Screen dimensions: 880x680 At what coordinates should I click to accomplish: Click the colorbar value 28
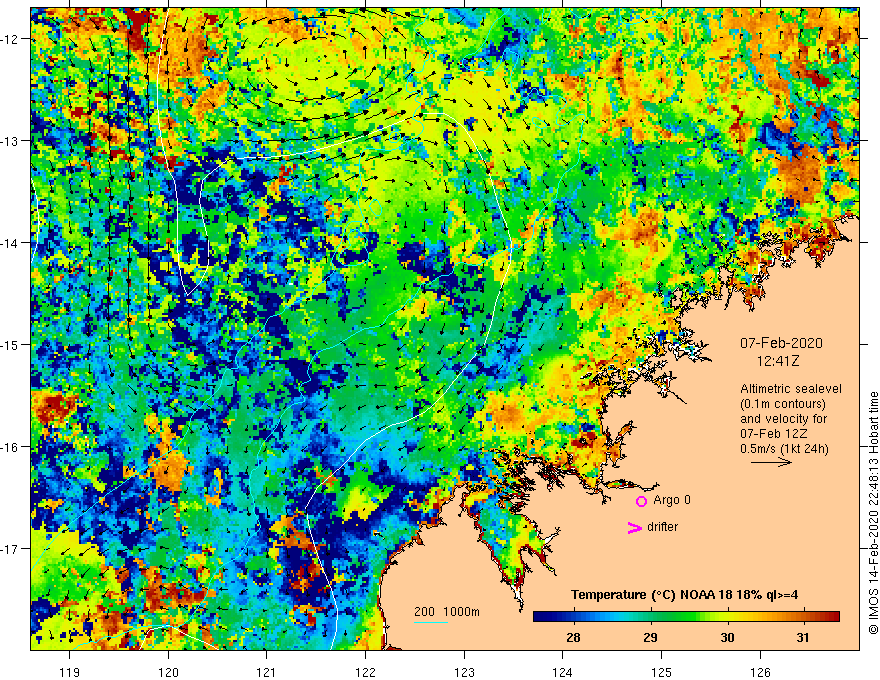[x=573, y=638]
